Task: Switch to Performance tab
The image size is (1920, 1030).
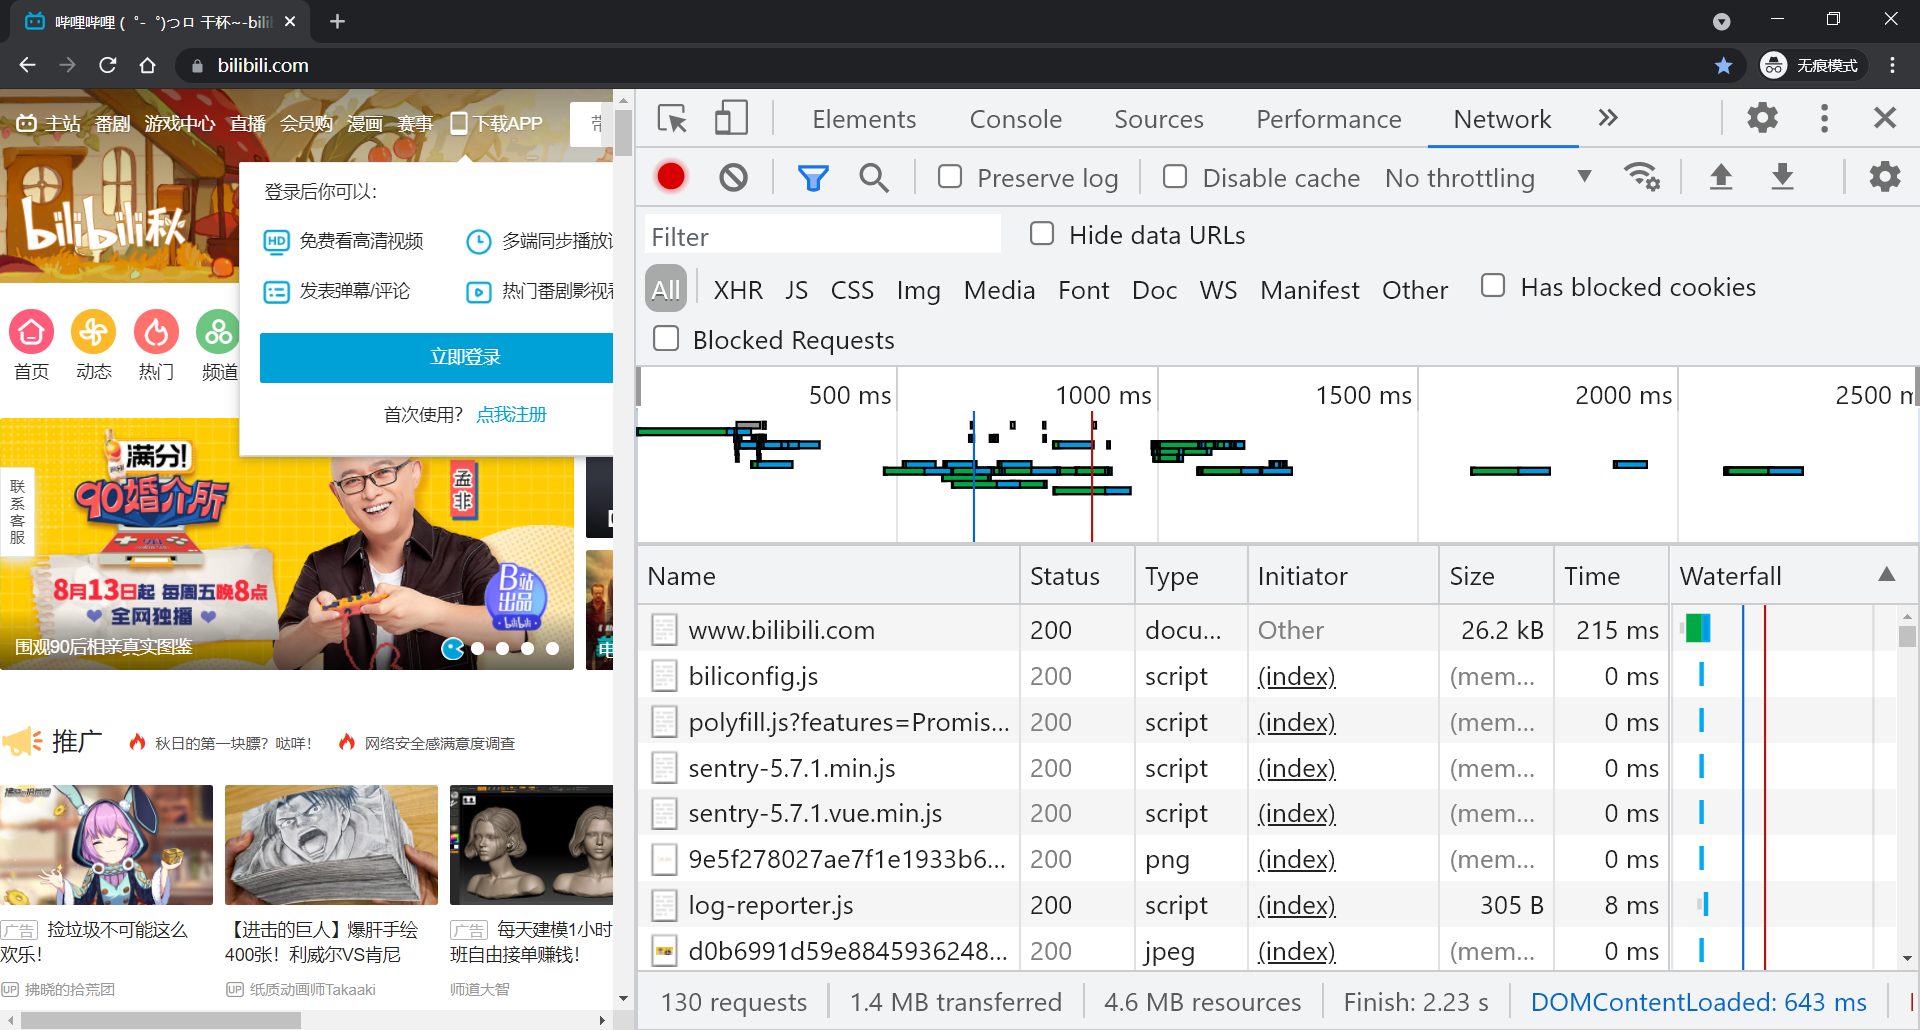Action: click(x=1329, y=119)
